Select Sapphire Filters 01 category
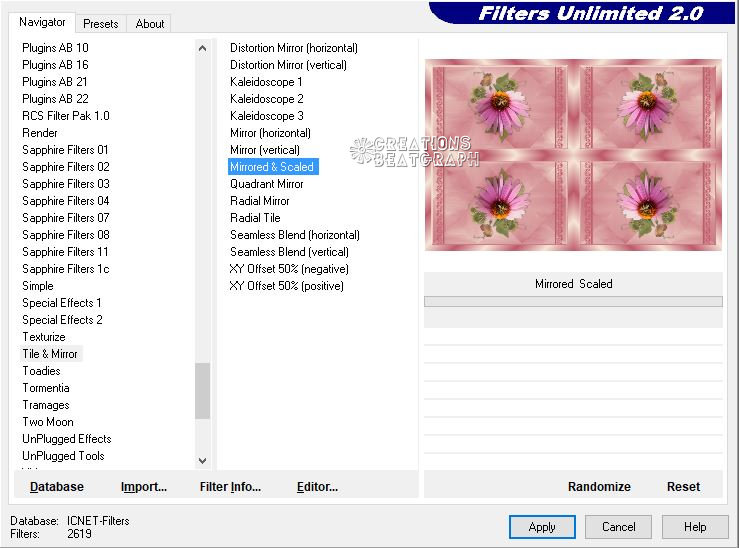The image size is (739, 548). pyautogui.click(x=65, y=150)
